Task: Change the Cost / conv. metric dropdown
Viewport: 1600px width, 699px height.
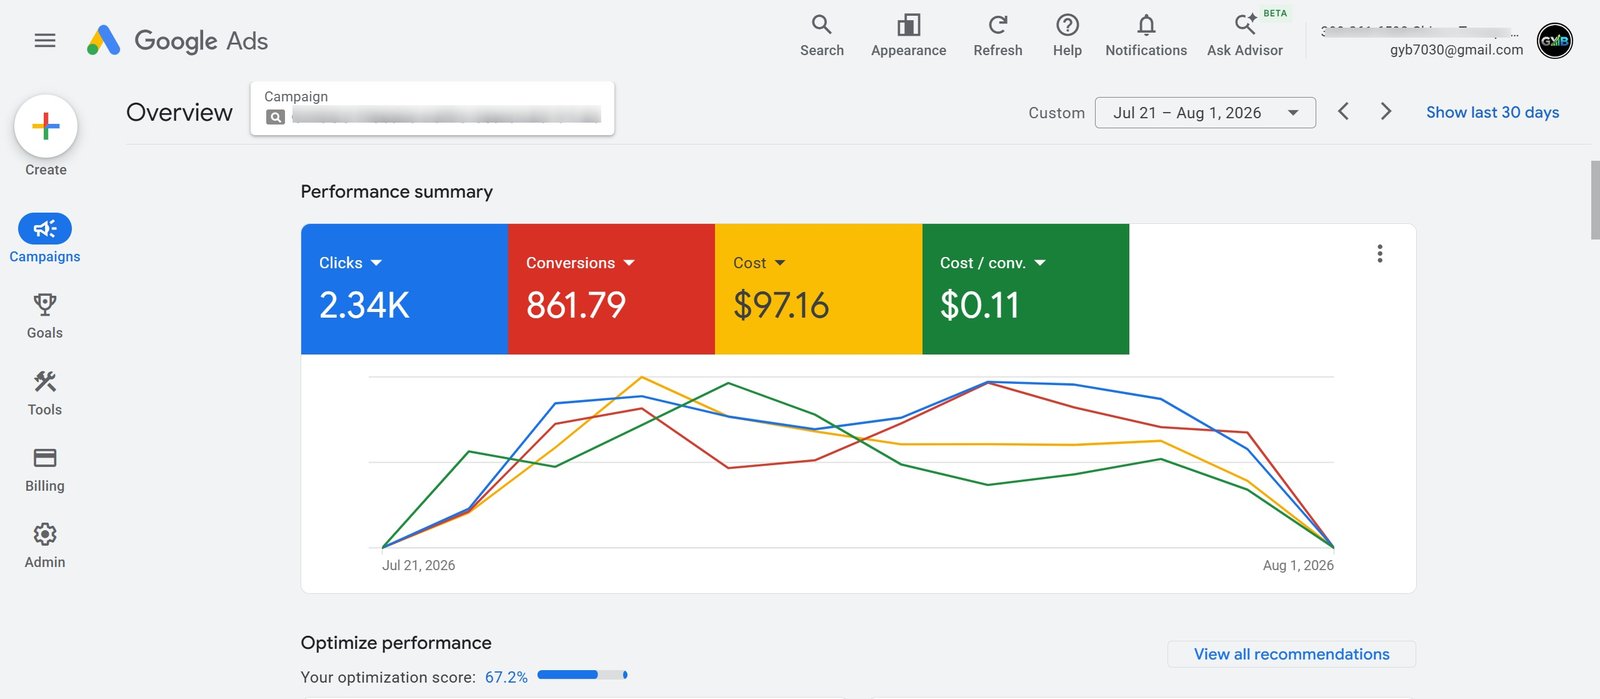Action: [993, 263]
